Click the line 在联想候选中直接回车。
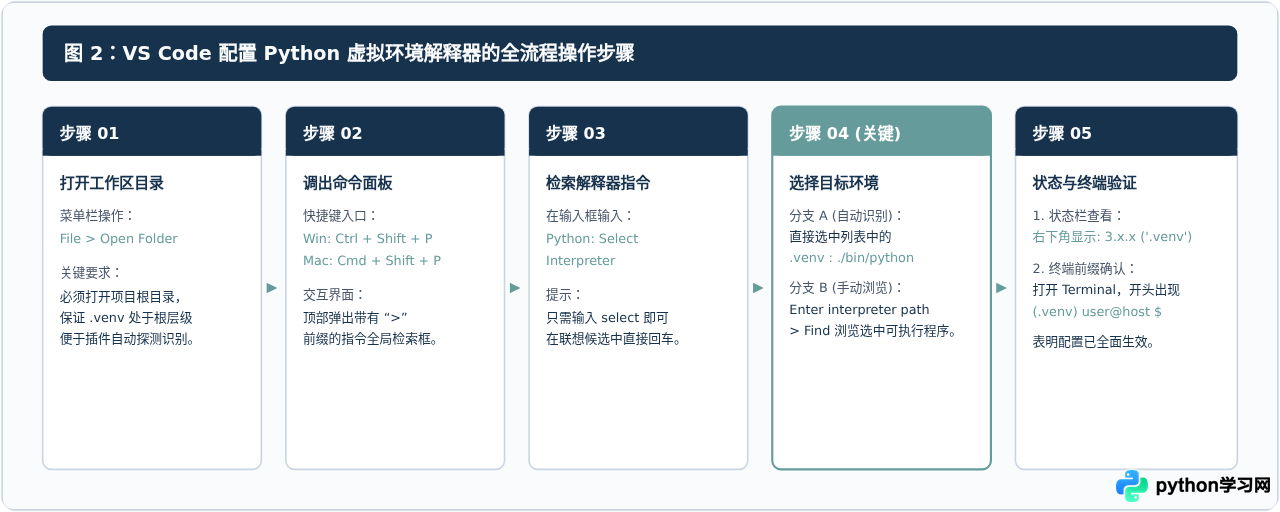Screen dimensions: 1280x512 coord(613,338)
